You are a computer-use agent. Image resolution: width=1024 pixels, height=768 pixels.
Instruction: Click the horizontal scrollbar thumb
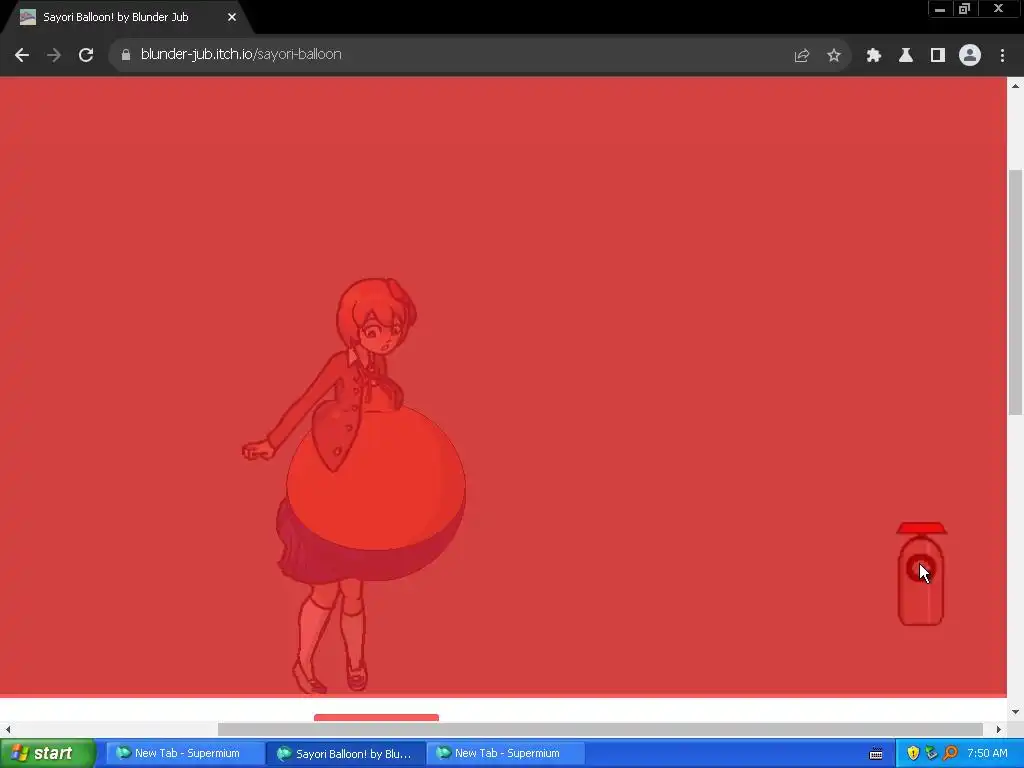click(600, 729)
